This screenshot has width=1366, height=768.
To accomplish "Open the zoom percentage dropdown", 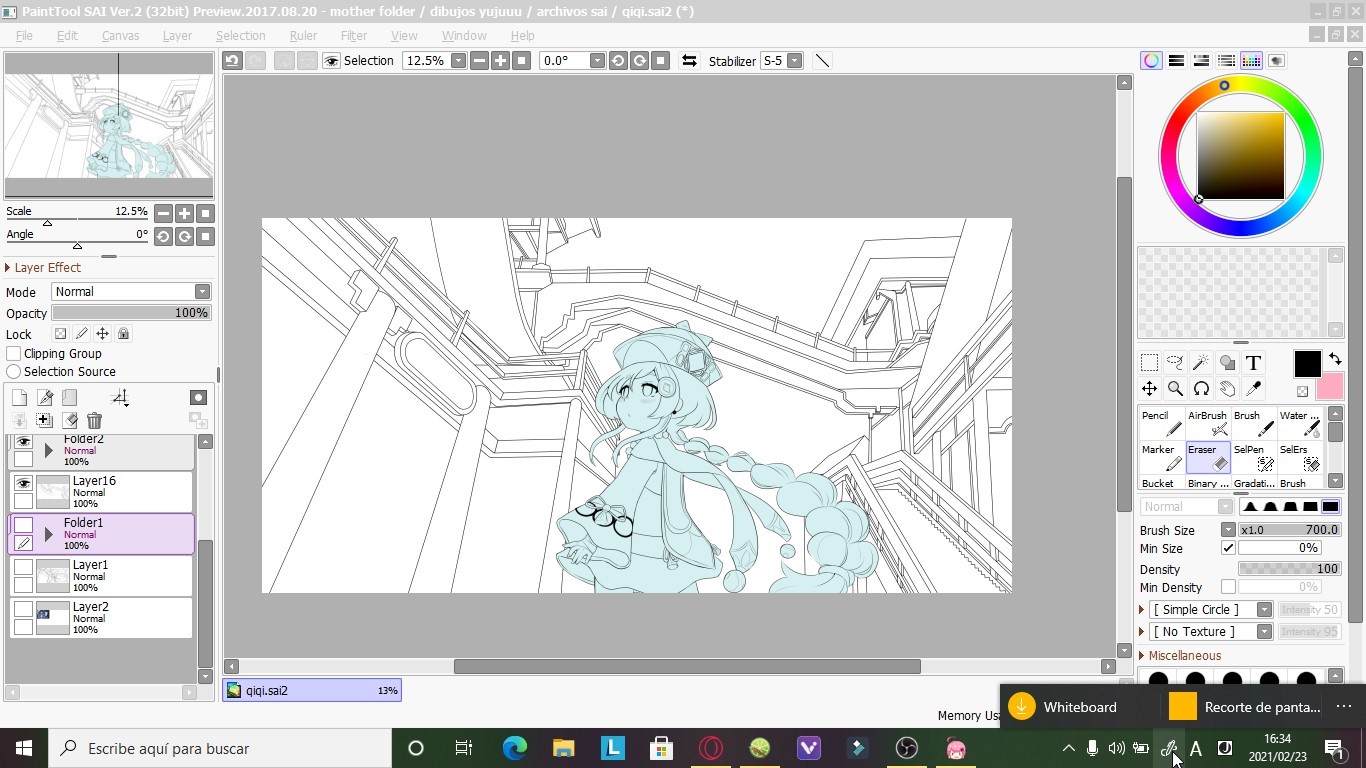I will pyautogui.click(x=458, y=61).
